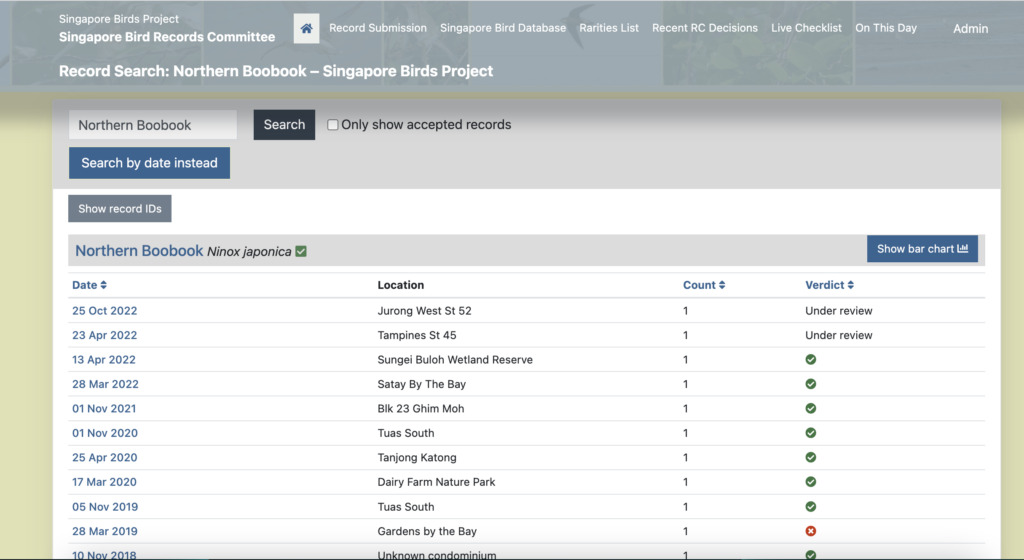Click accepted verdict icon for Satay By The Bay
The image size is (1024, 560).
(x=811, y=384)
